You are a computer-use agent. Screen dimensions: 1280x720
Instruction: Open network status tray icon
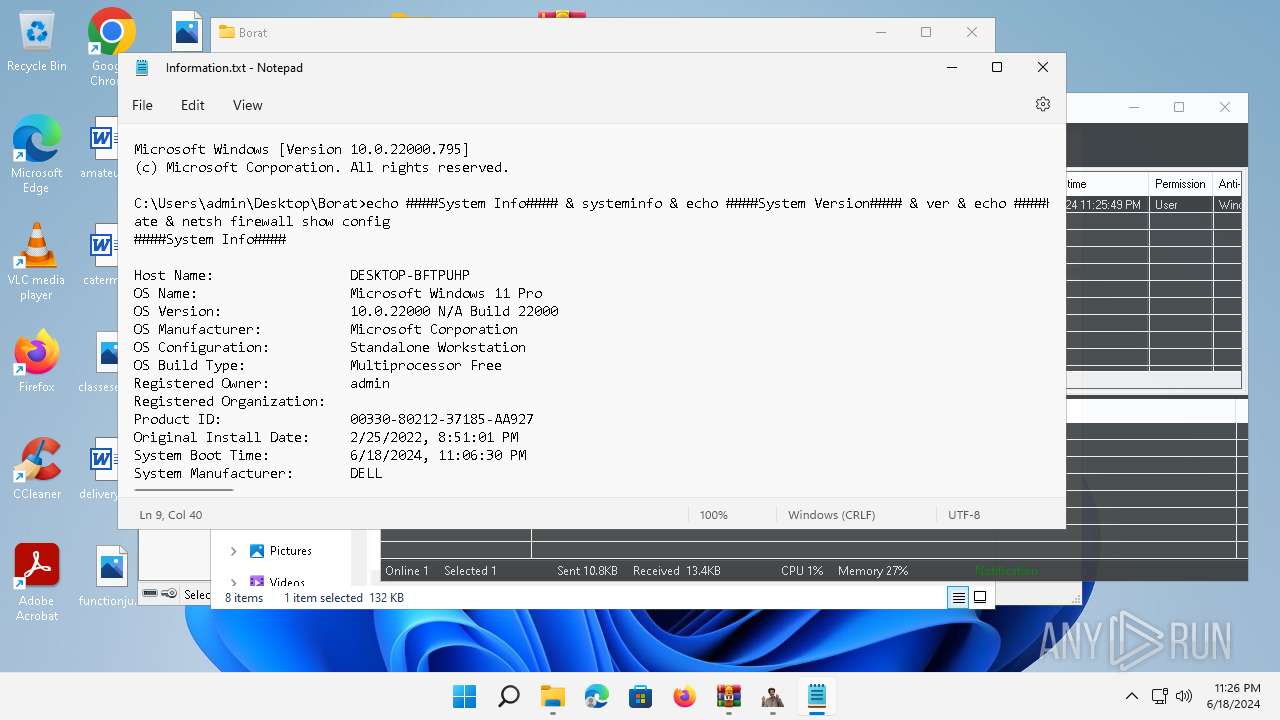1160,696
